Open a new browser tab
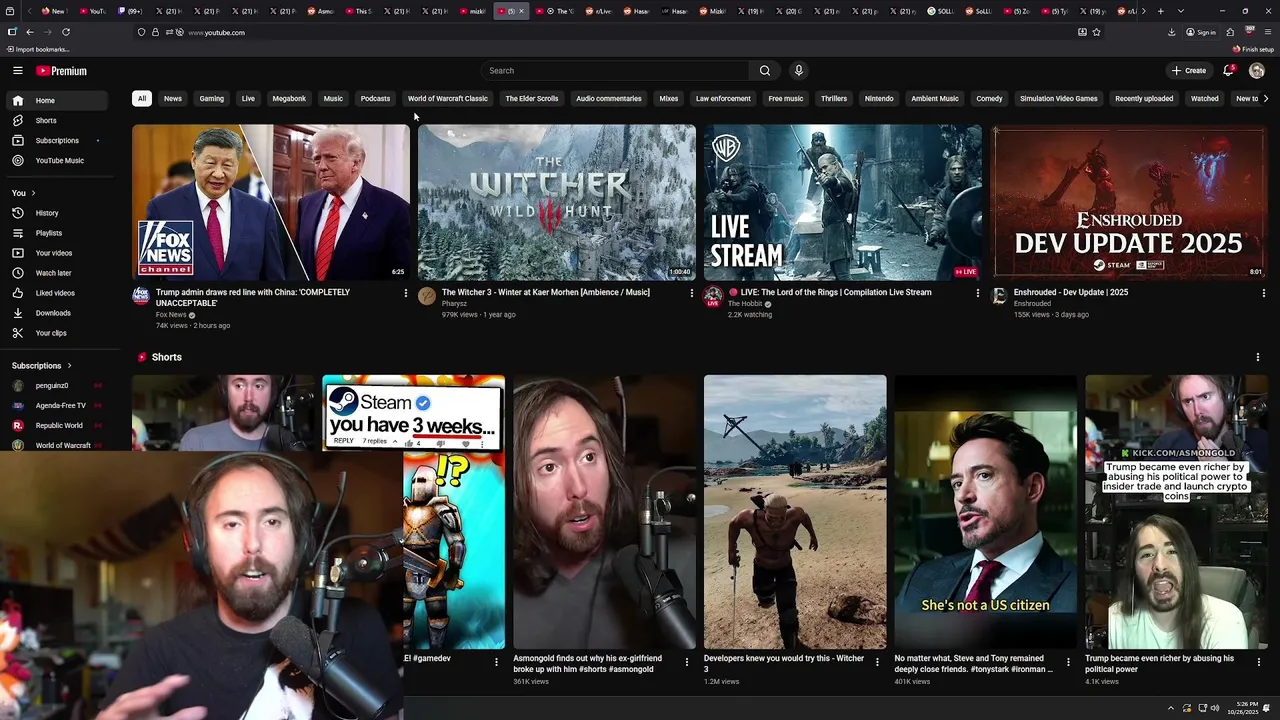Screen dimensions: 1280x720 coord(1160,11)
